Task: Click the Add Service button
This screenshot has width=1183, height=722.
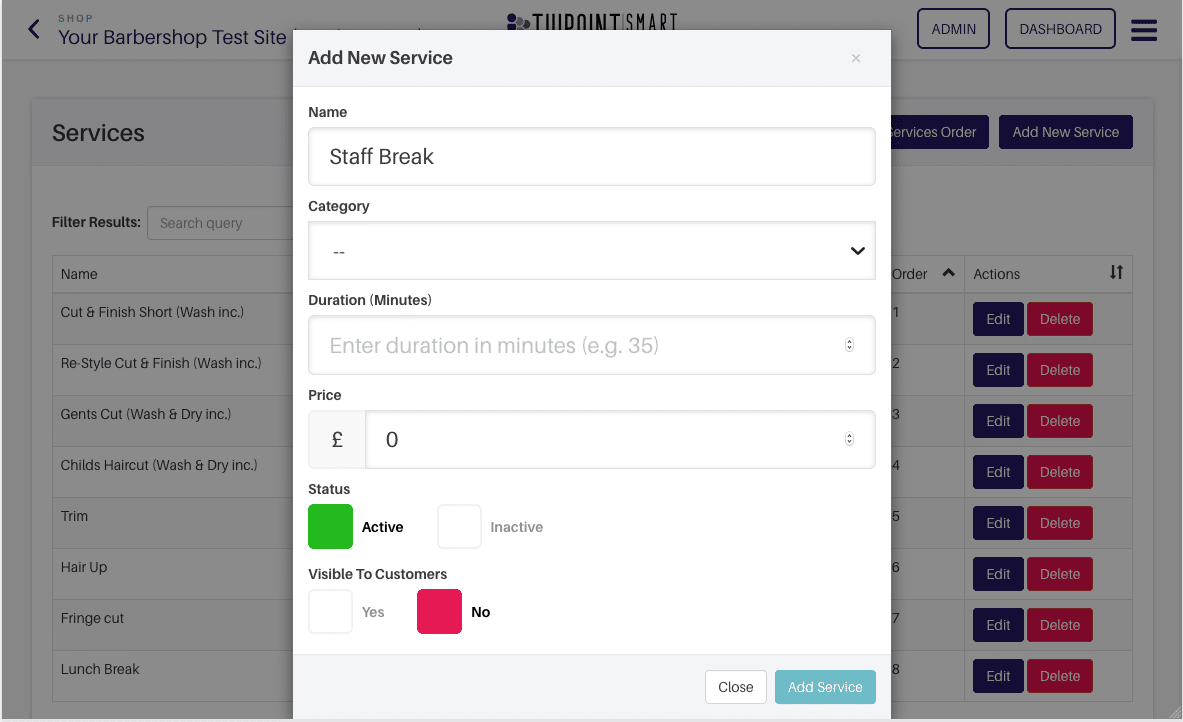Action: [x=825, y=687]
